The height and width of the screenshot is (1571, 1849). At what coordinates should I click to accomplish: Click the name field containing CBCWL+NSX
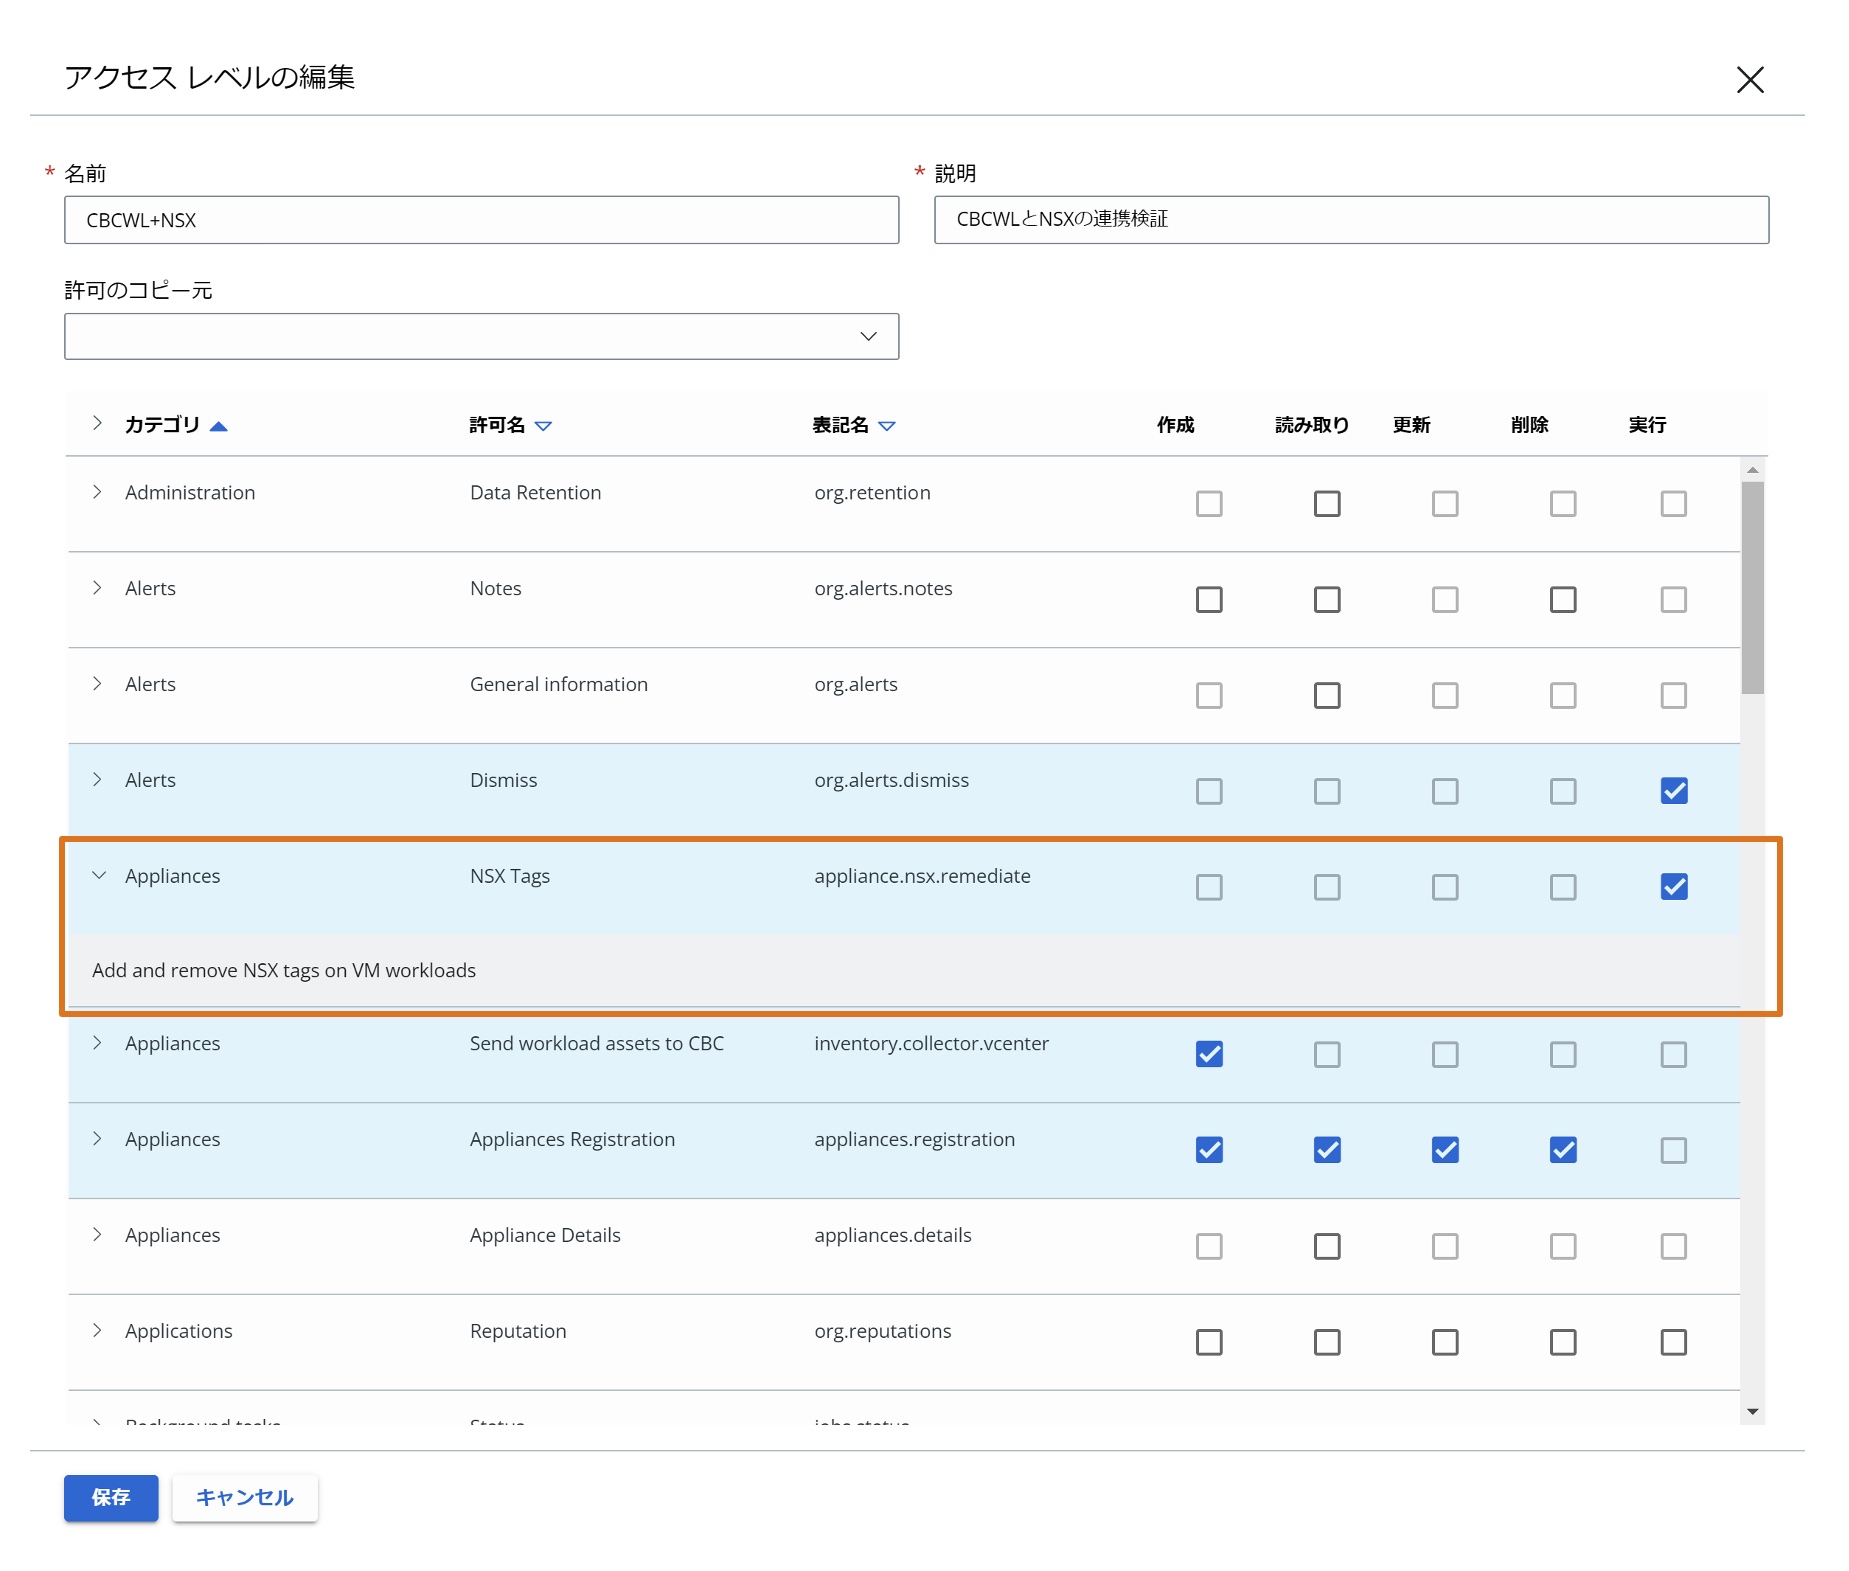tap(481, 220)
